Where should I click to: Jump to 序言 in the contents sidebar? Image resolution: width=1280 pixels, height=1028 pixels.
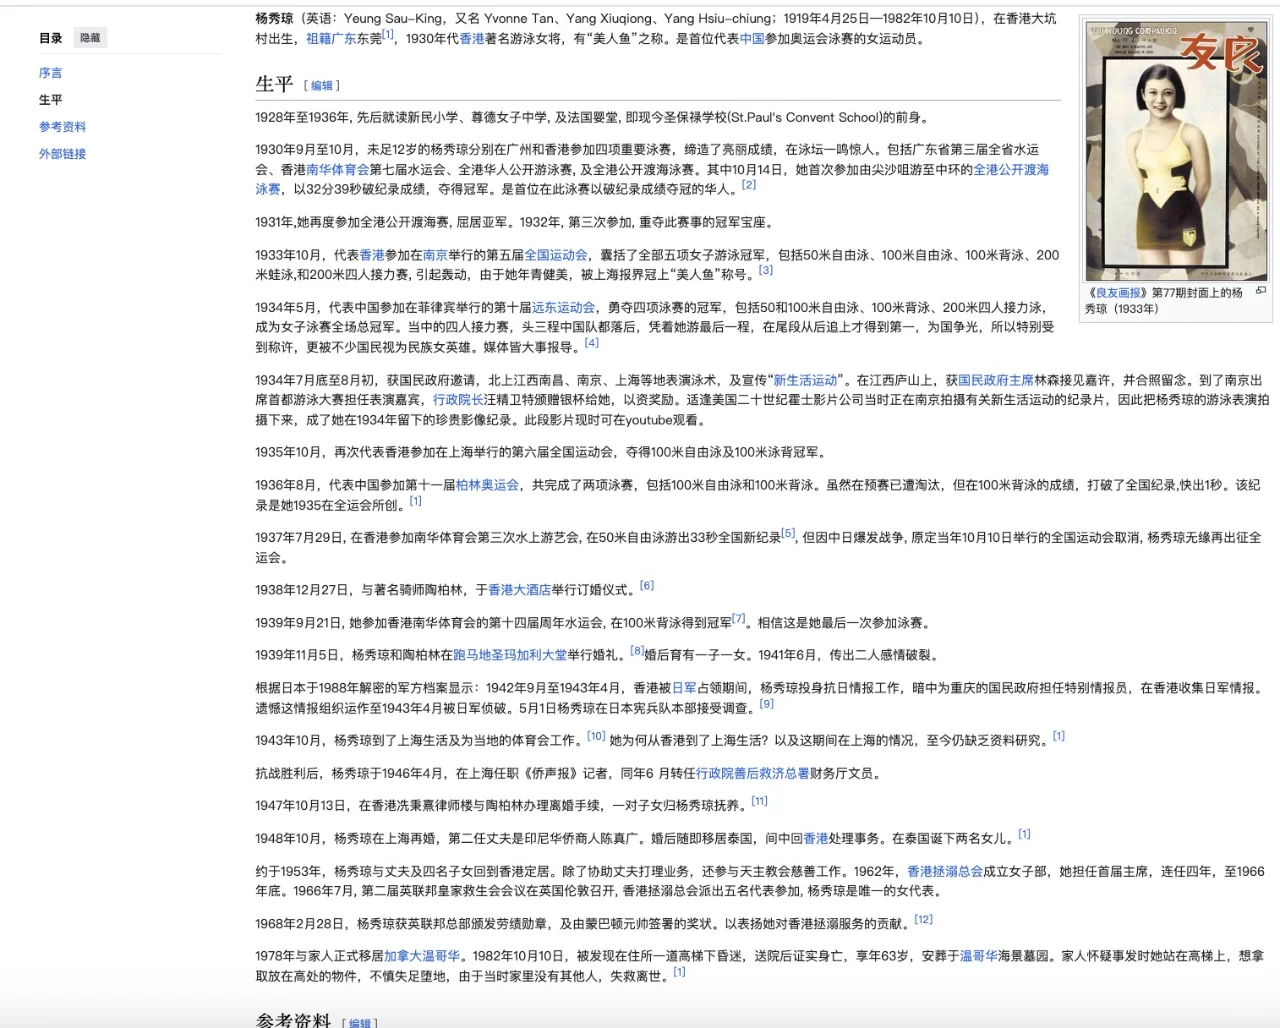pos(51,73)
